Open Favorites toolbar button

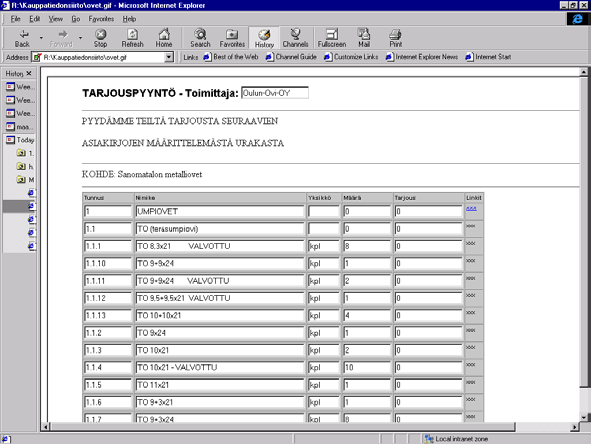click(x=232, y=38)
